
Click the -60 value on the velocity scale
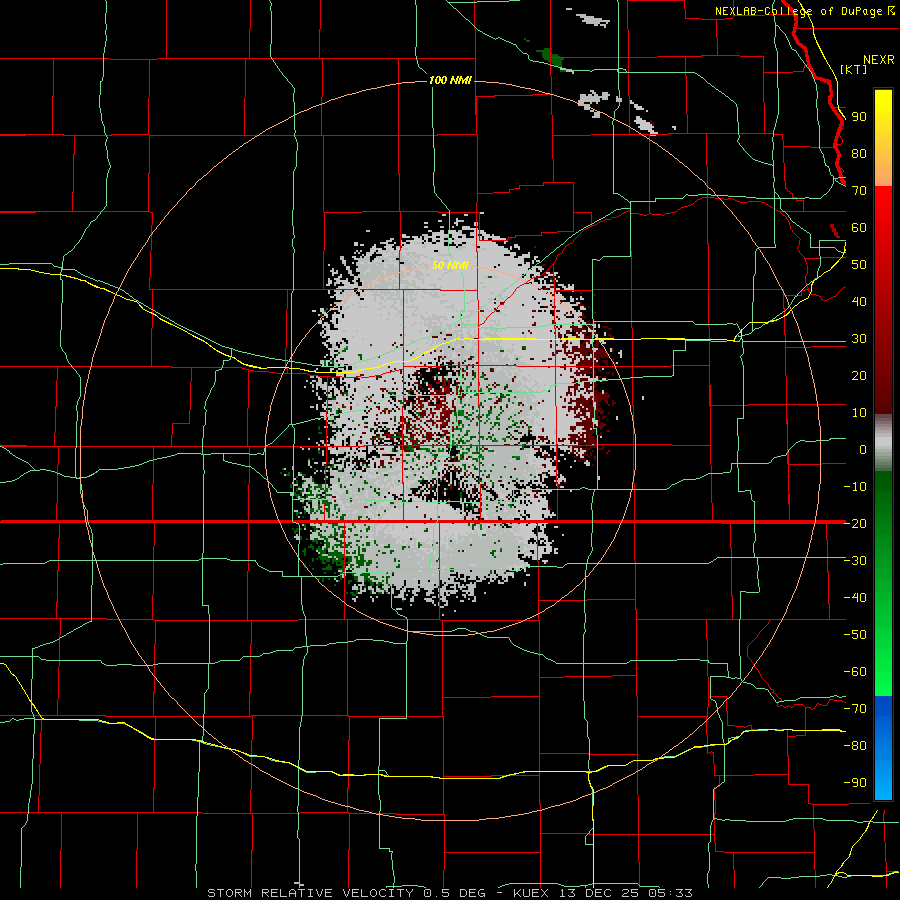(x=855, y=672)
